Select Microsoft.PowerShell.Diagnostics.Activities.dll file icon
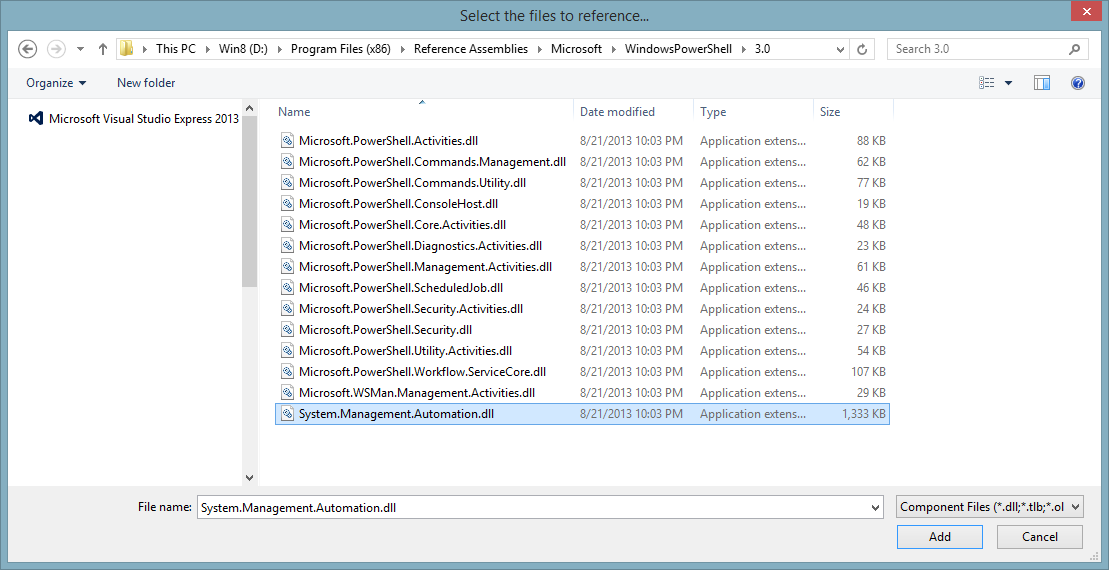The height and width of the screenshot is (570, 1109). pos(287,246)
